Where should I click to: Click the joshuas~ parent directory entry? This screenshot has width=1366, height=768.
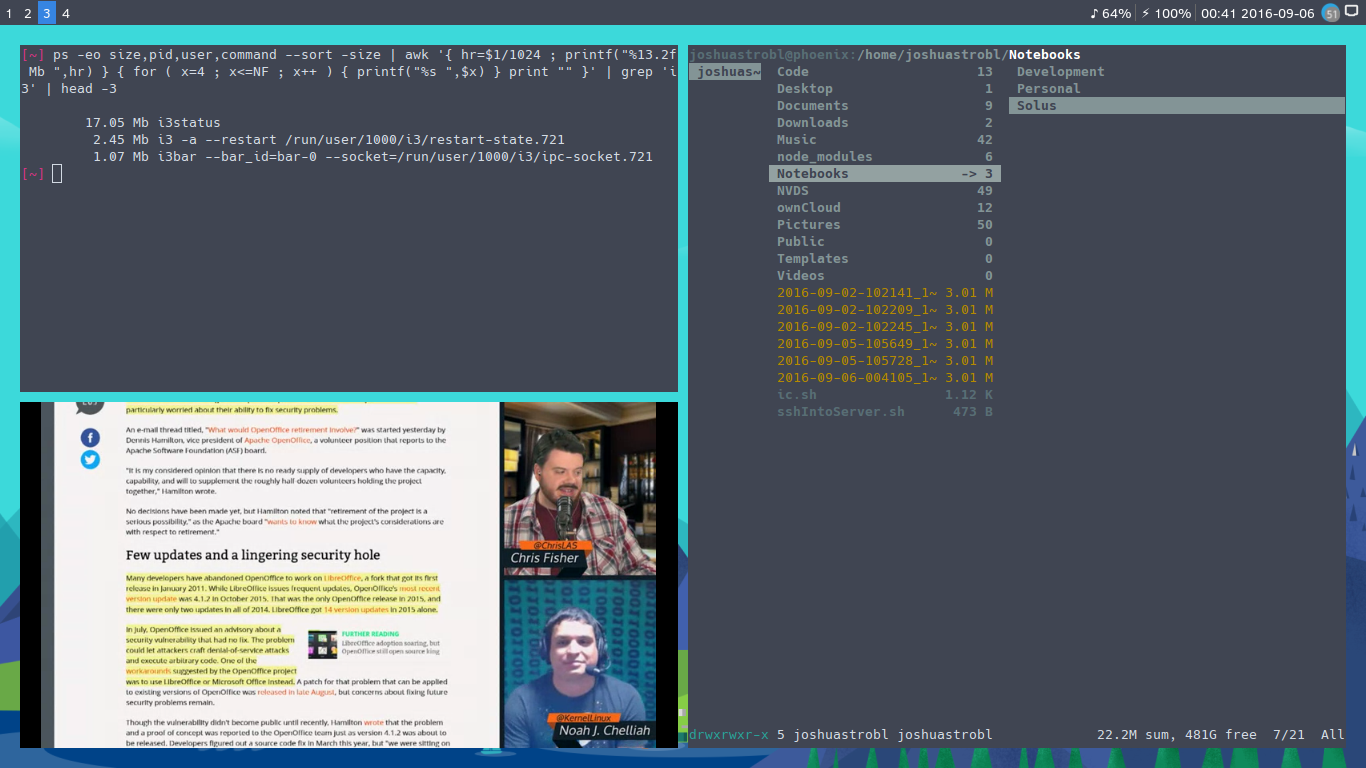pos(726,72)
